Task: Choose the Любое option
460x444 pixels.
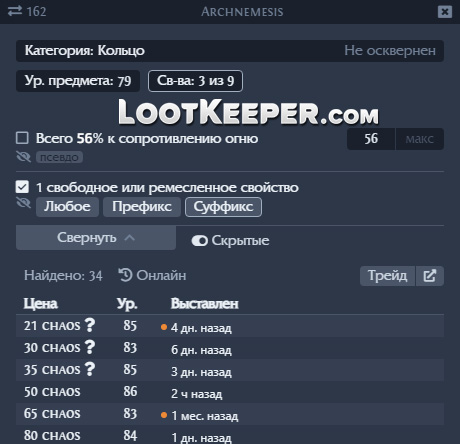Action: [x=67, y=207]
